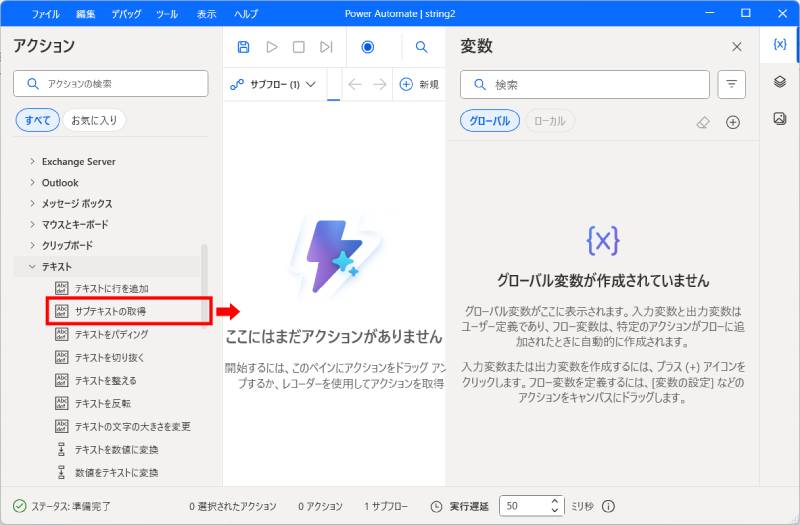Image resolution: width=800 pixels, height=525 pixels.
Task: Select the テキストを整える action
Action: click(x=95, y=380)
